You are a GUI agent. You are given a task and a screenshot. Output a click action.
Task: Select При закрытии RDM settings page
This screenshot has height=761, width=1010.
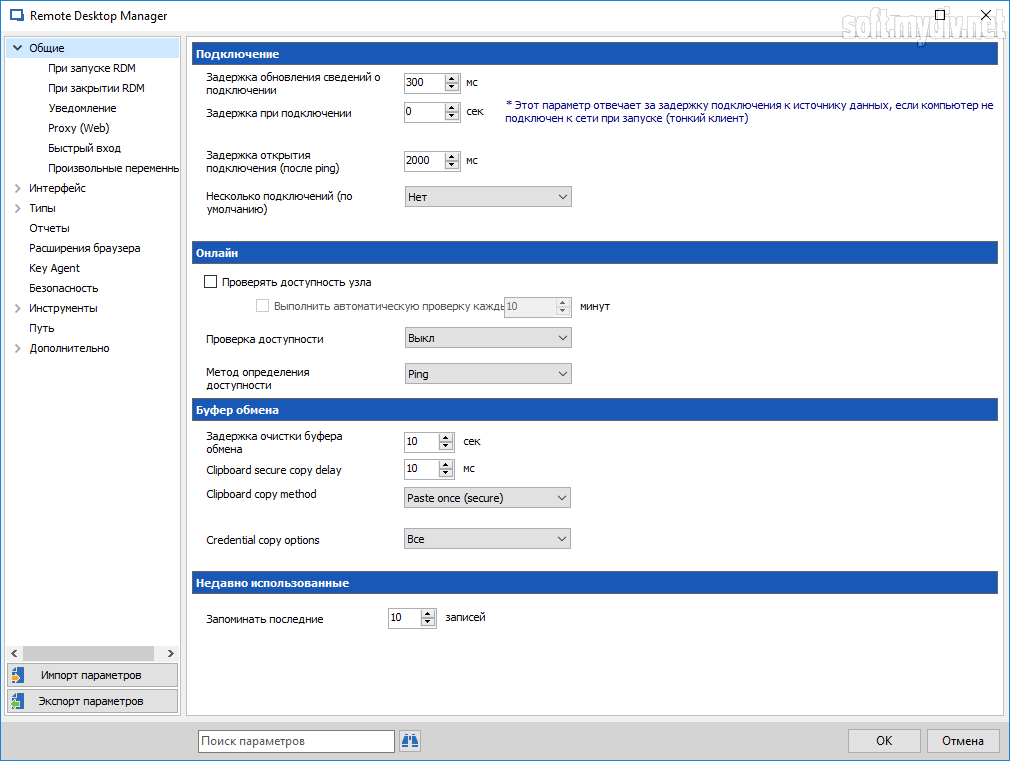tap(96, 88)
